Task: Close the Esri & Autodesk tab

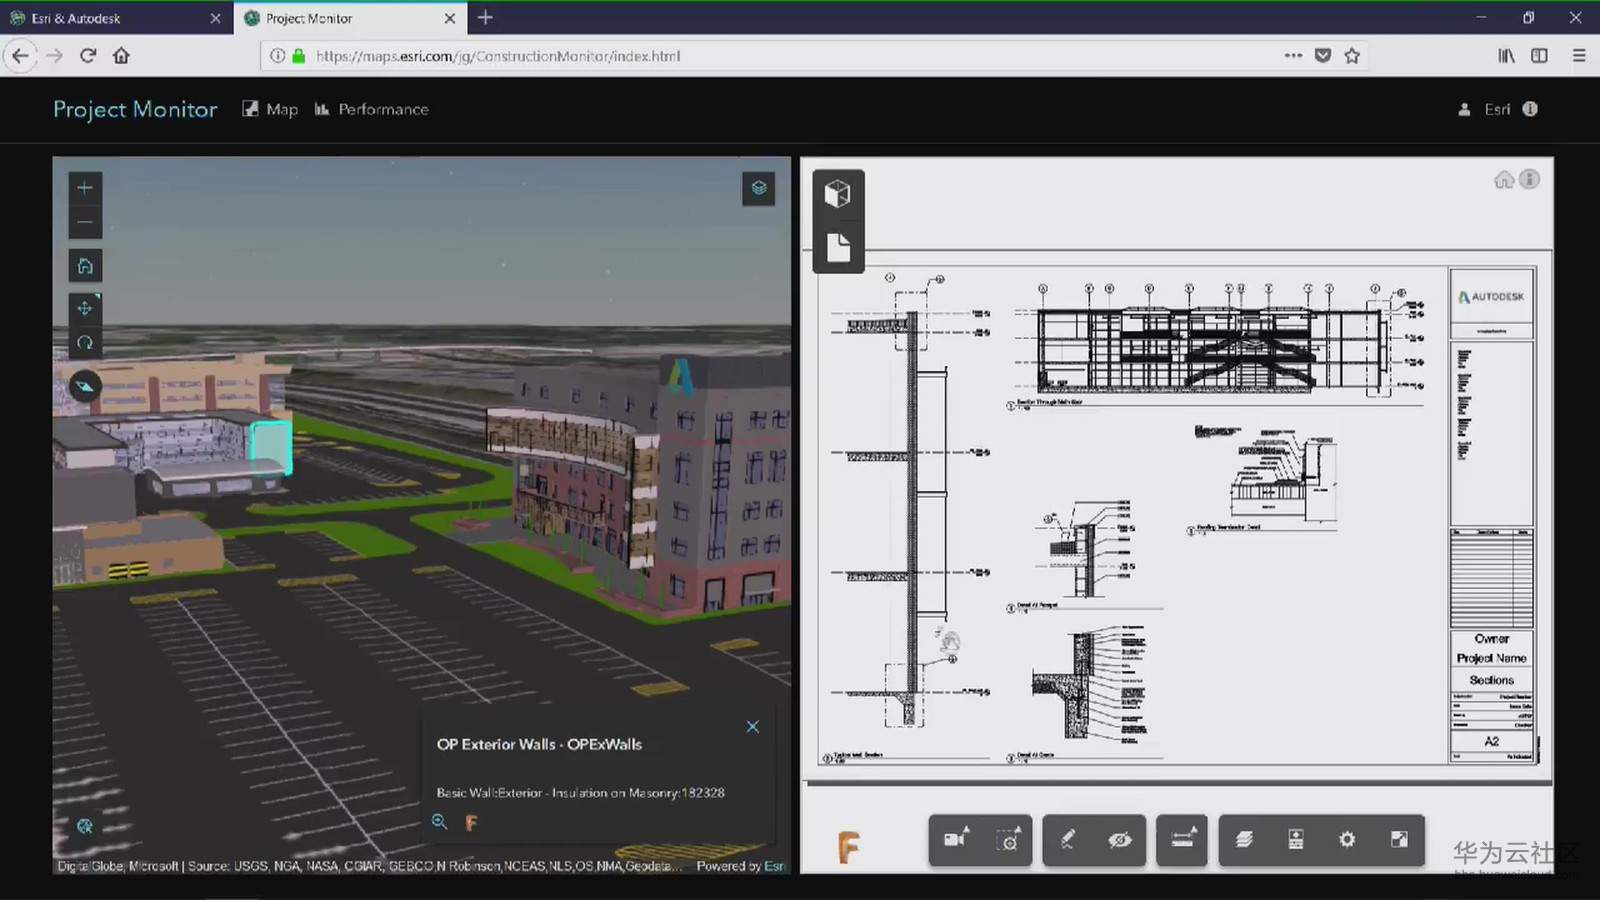Action: click(x=215, y=18)
